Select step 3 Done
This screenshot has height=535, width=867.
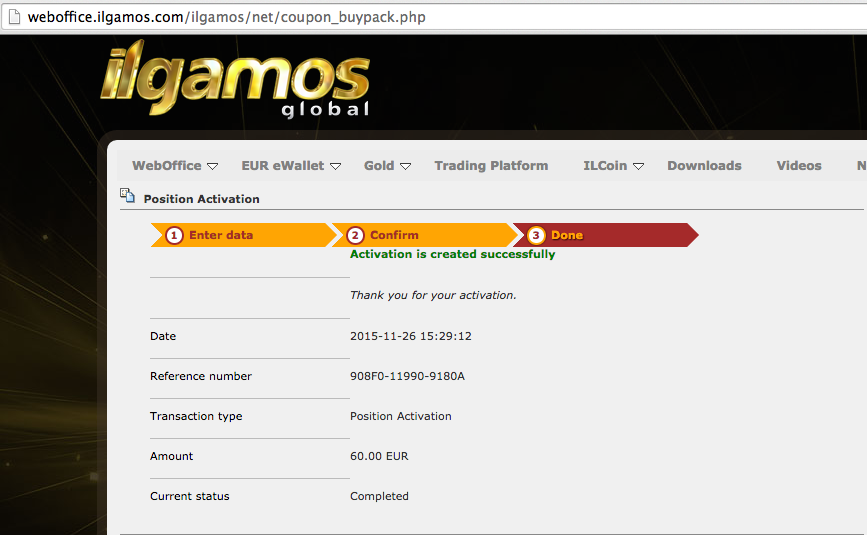(x=605, y=235)
